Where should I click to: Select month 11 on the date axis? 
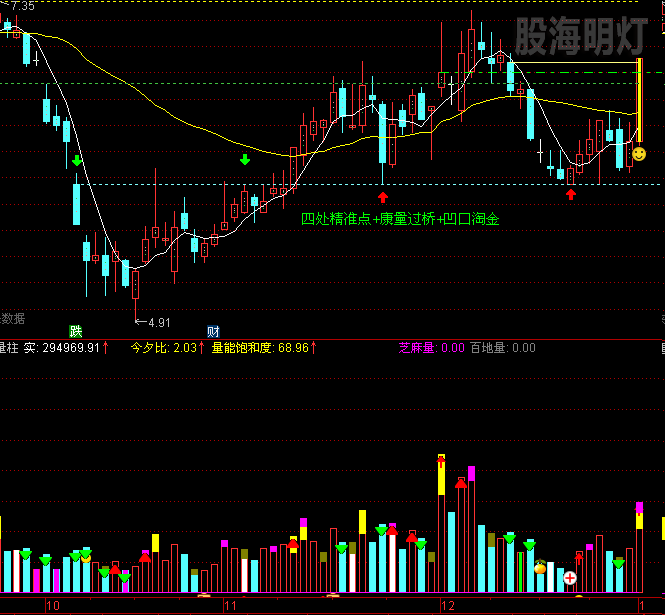pos(230,606)
